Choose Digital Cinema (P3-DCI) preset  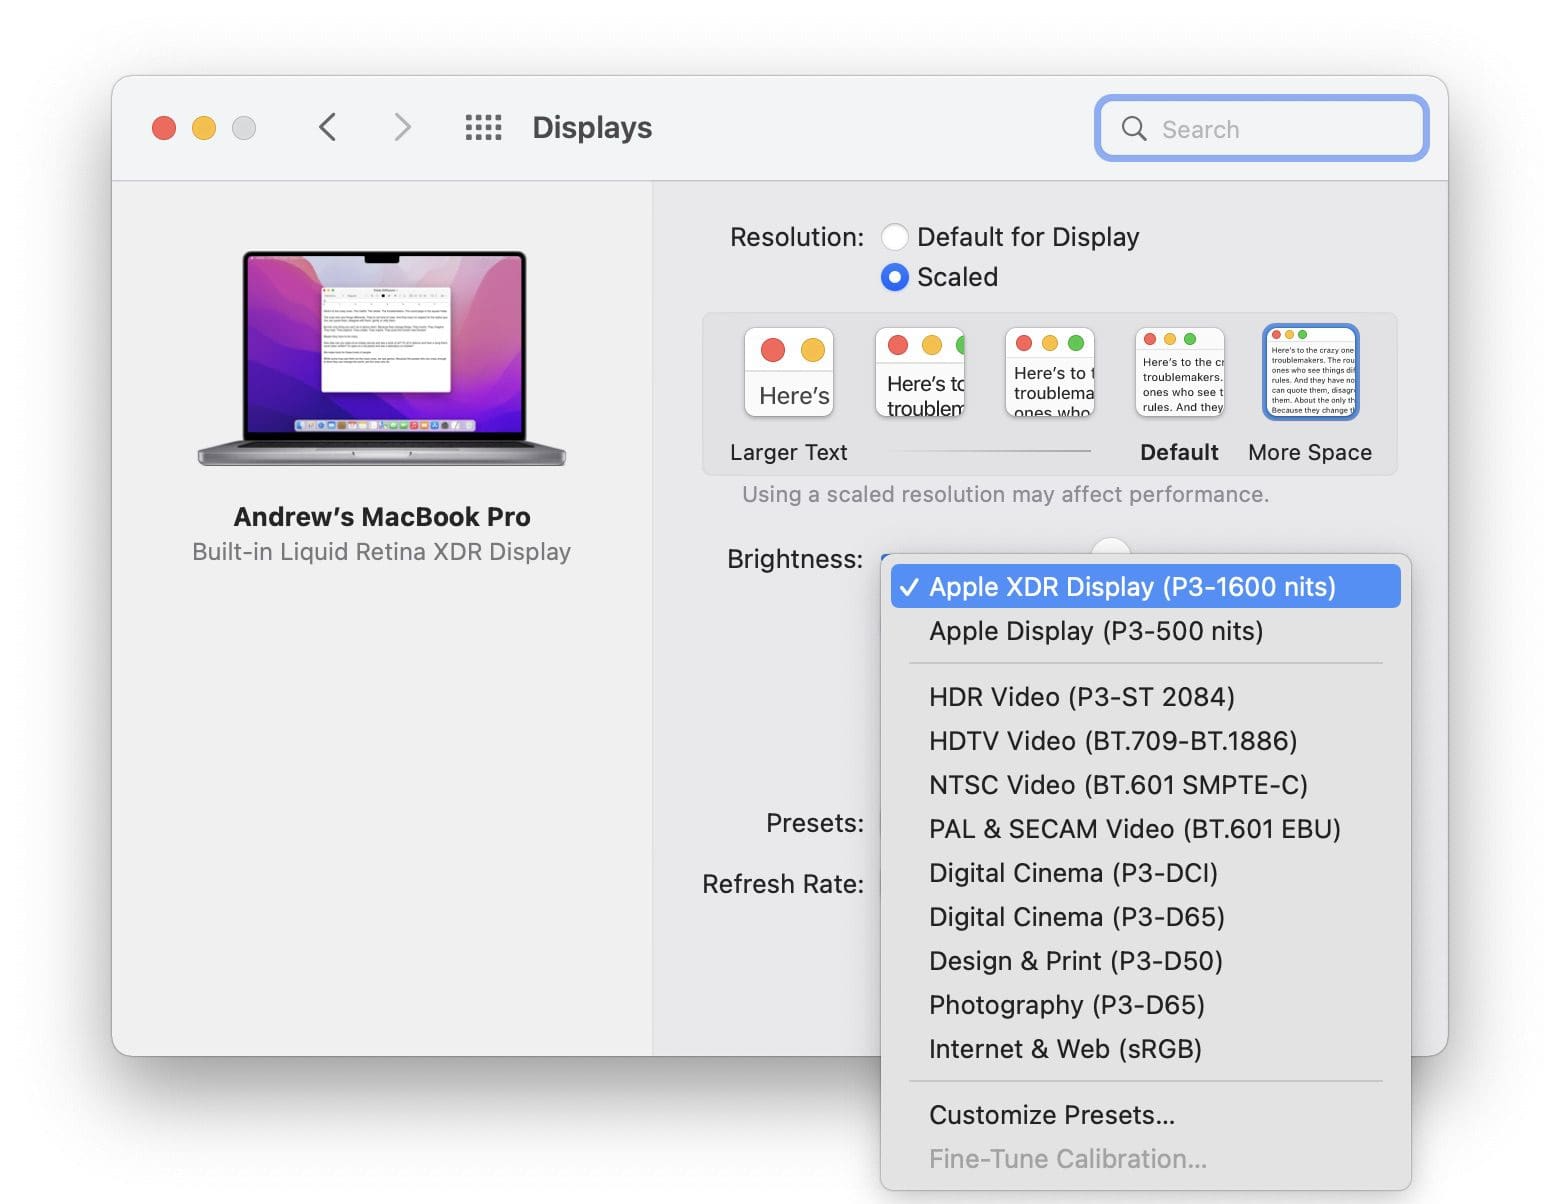point(1146,873)
